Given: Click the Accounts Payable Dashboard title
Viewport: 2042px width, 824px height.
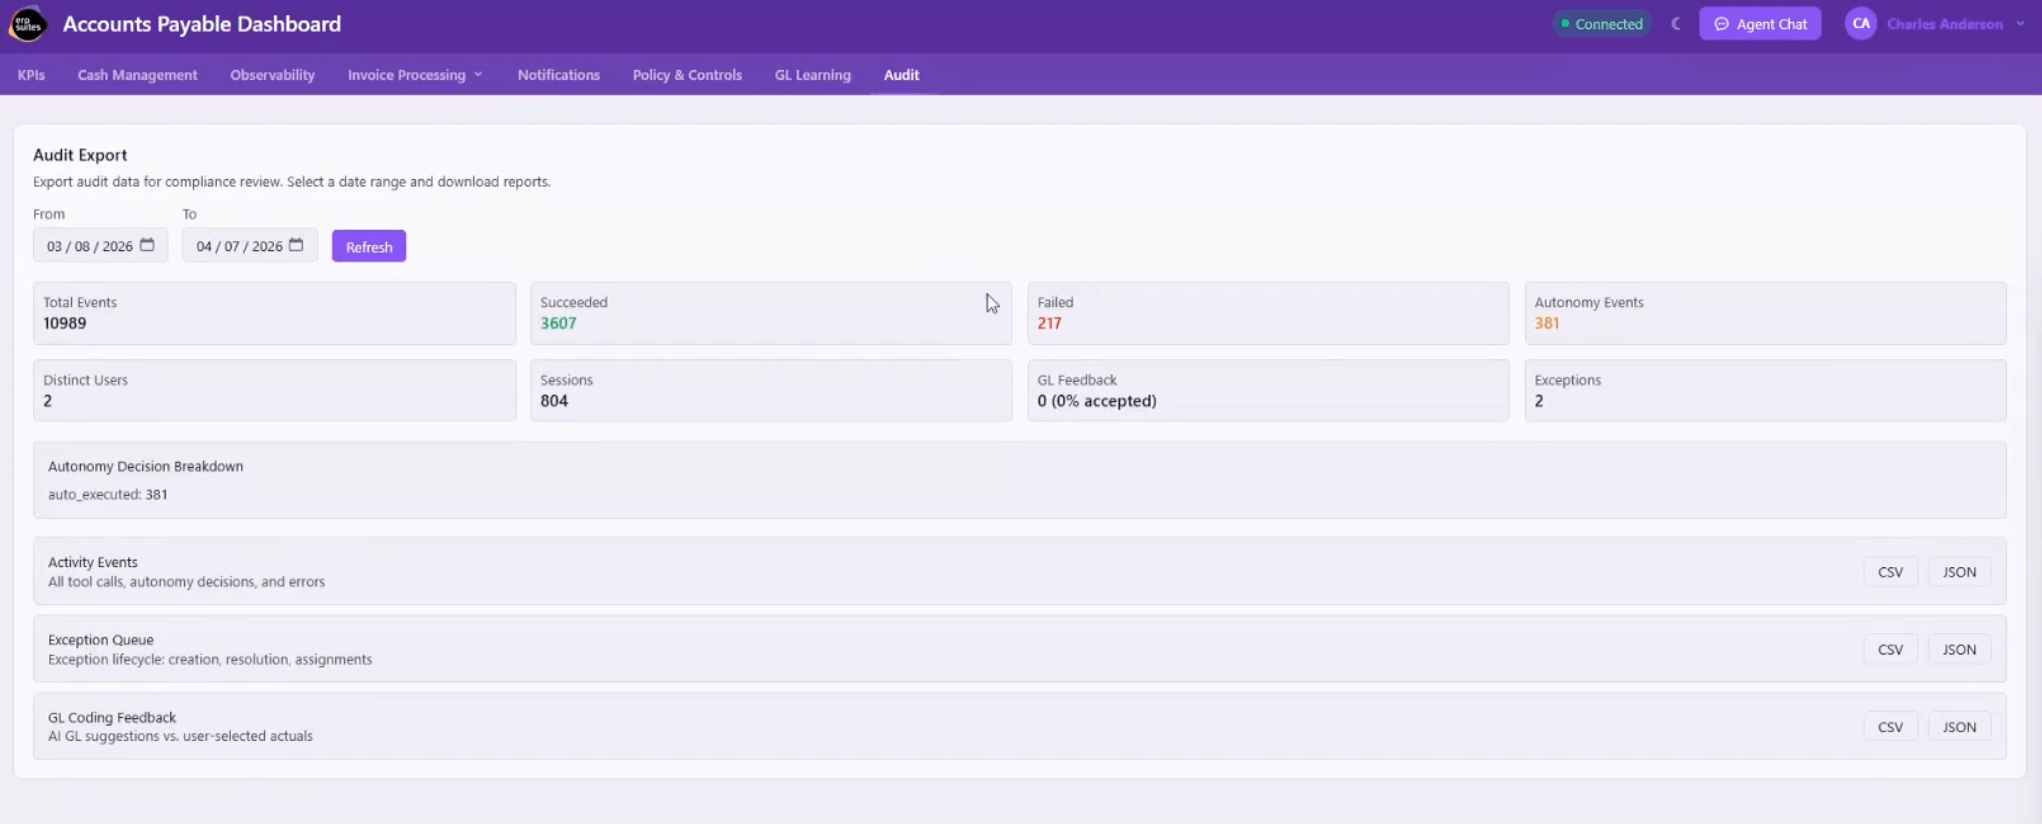Looking at the screenshot, I should [x=202, y=24].
